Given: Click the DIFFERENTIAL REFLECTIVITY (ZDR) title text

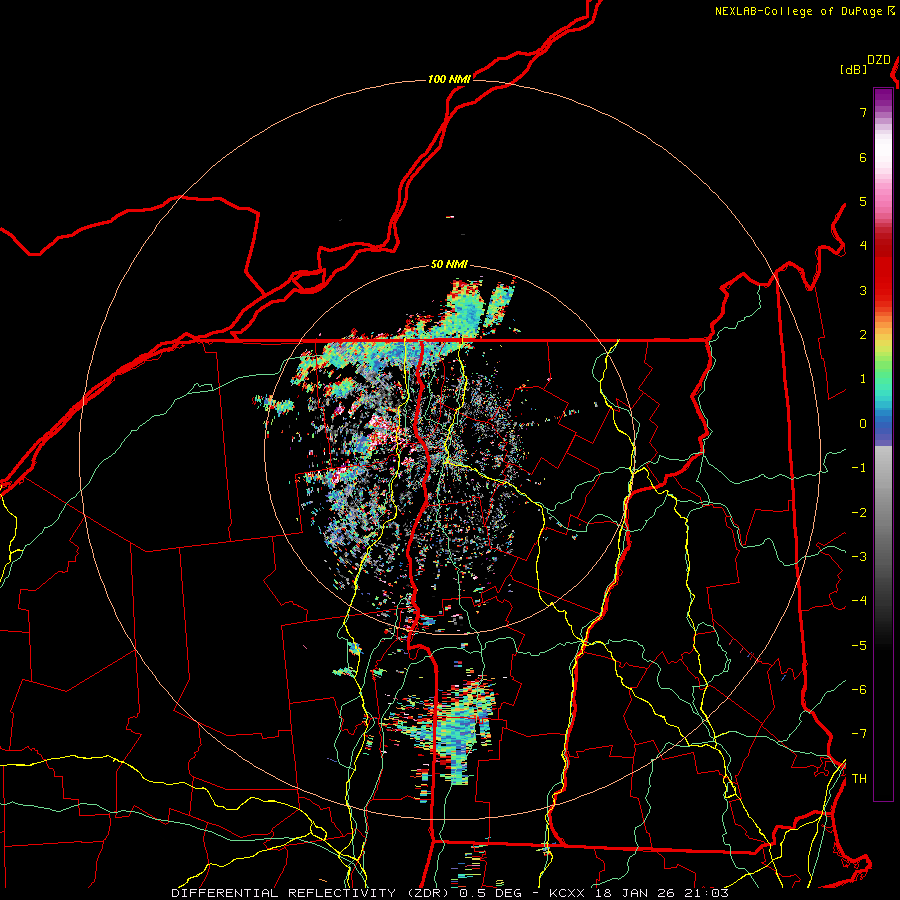Looking at the screenshot, I should (312, 893).
